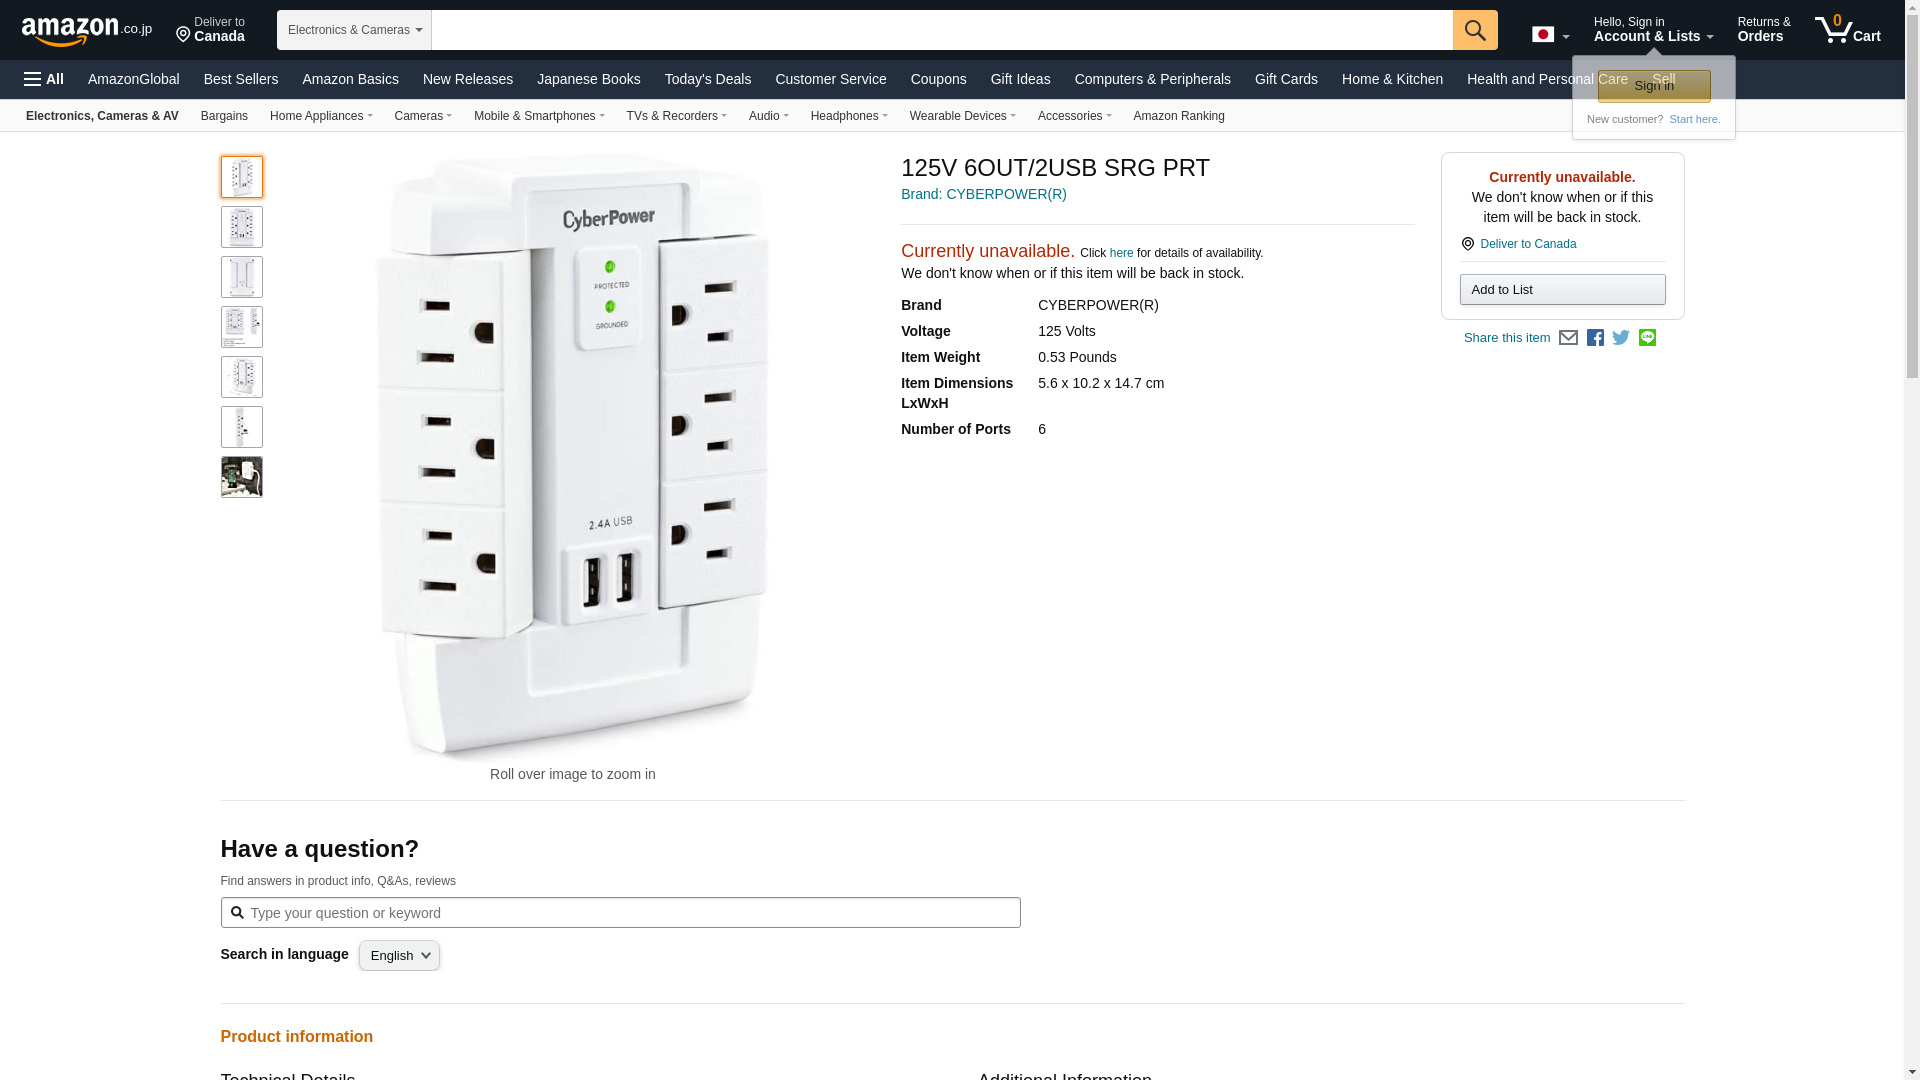Click the Add to List button
Image resolution: width=1920 pixels, height=1080 pixels.
point(1562,290)
